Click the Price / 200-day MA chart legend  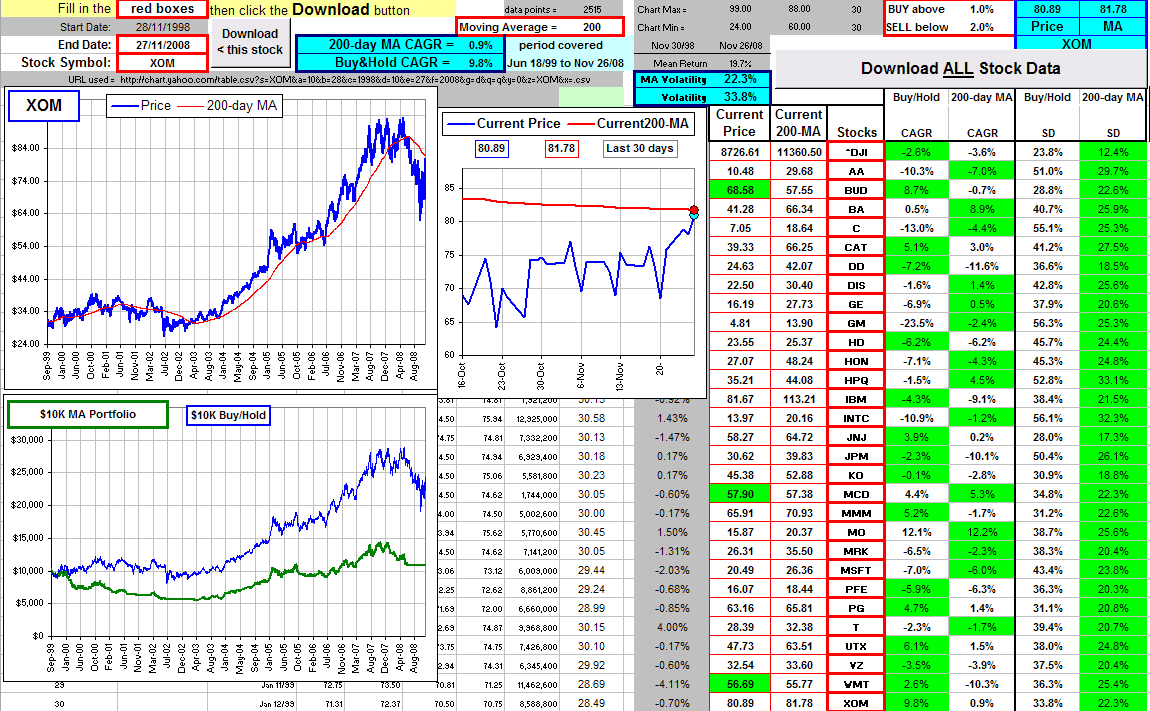(x=194, y=106)
